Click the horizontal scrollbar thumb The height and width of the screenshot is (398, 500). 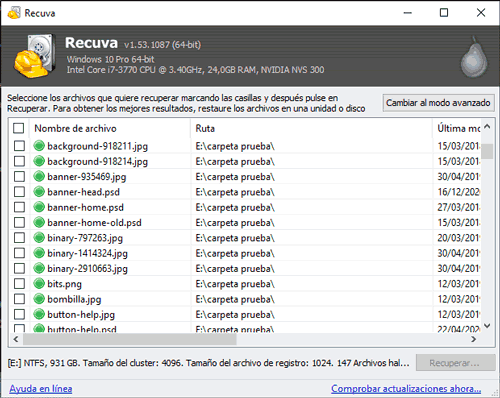coord(129,339)
